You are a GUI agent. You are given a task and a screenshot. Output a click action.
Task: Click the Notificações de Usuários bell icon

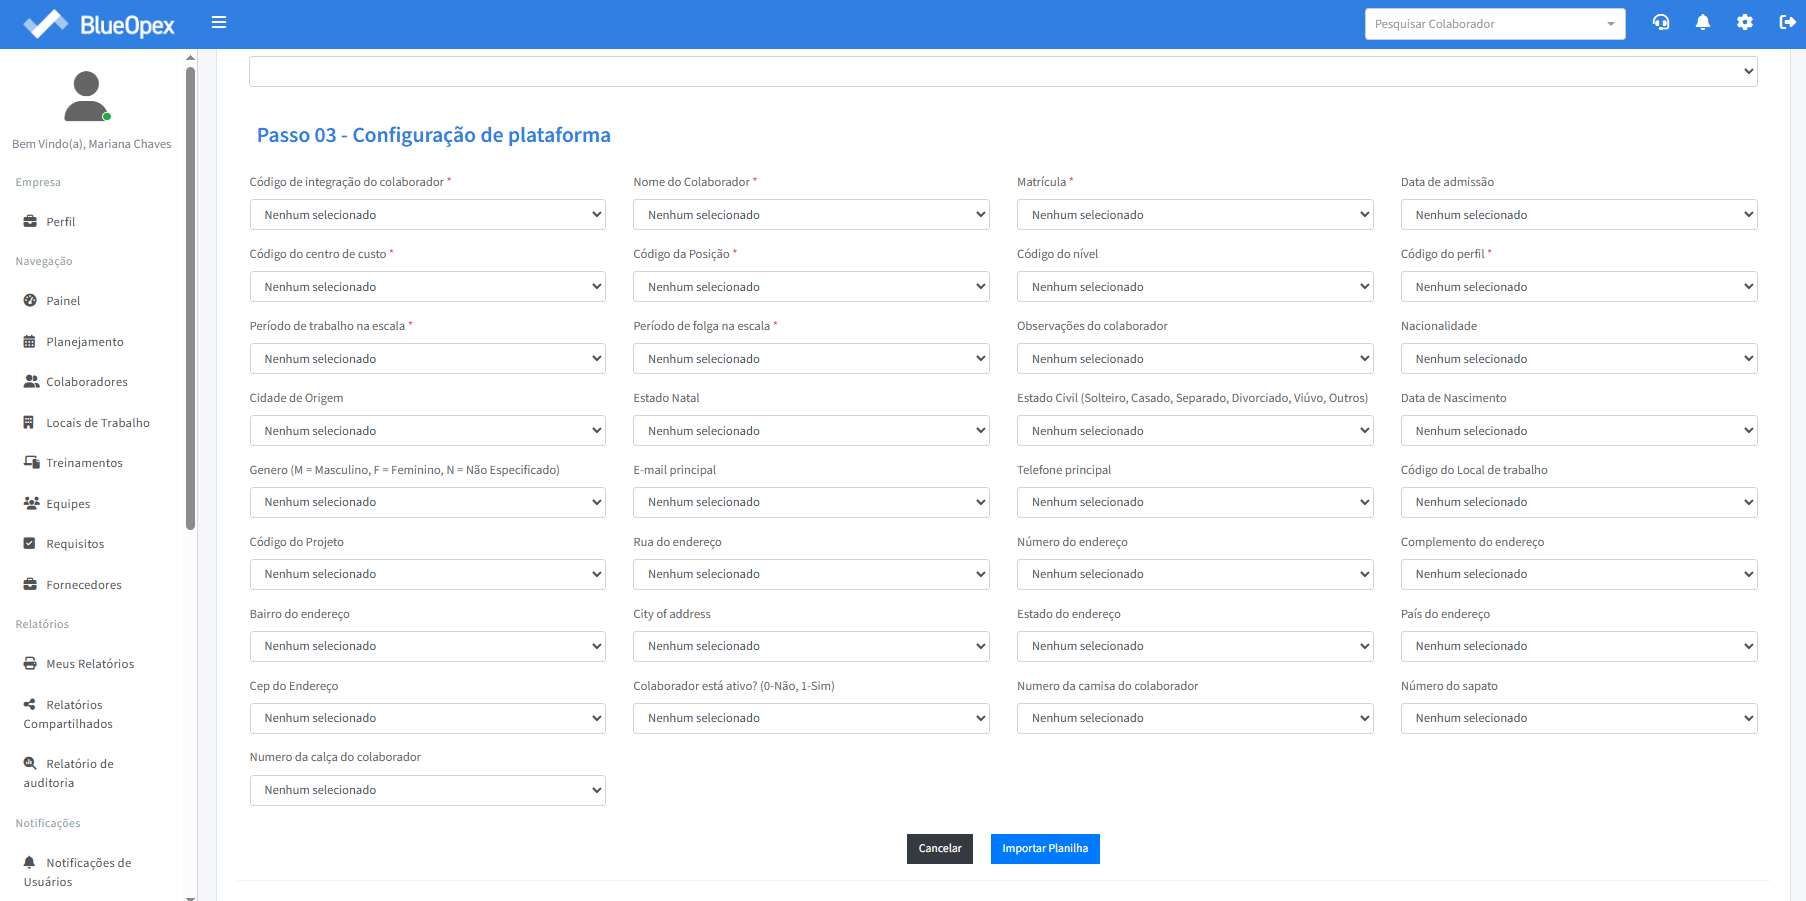pos(30,863)
